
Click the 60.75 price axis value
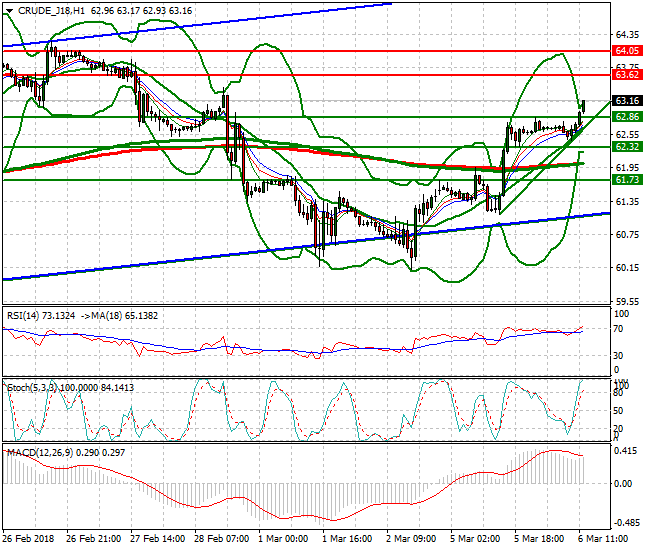click(x=627, y=235)
